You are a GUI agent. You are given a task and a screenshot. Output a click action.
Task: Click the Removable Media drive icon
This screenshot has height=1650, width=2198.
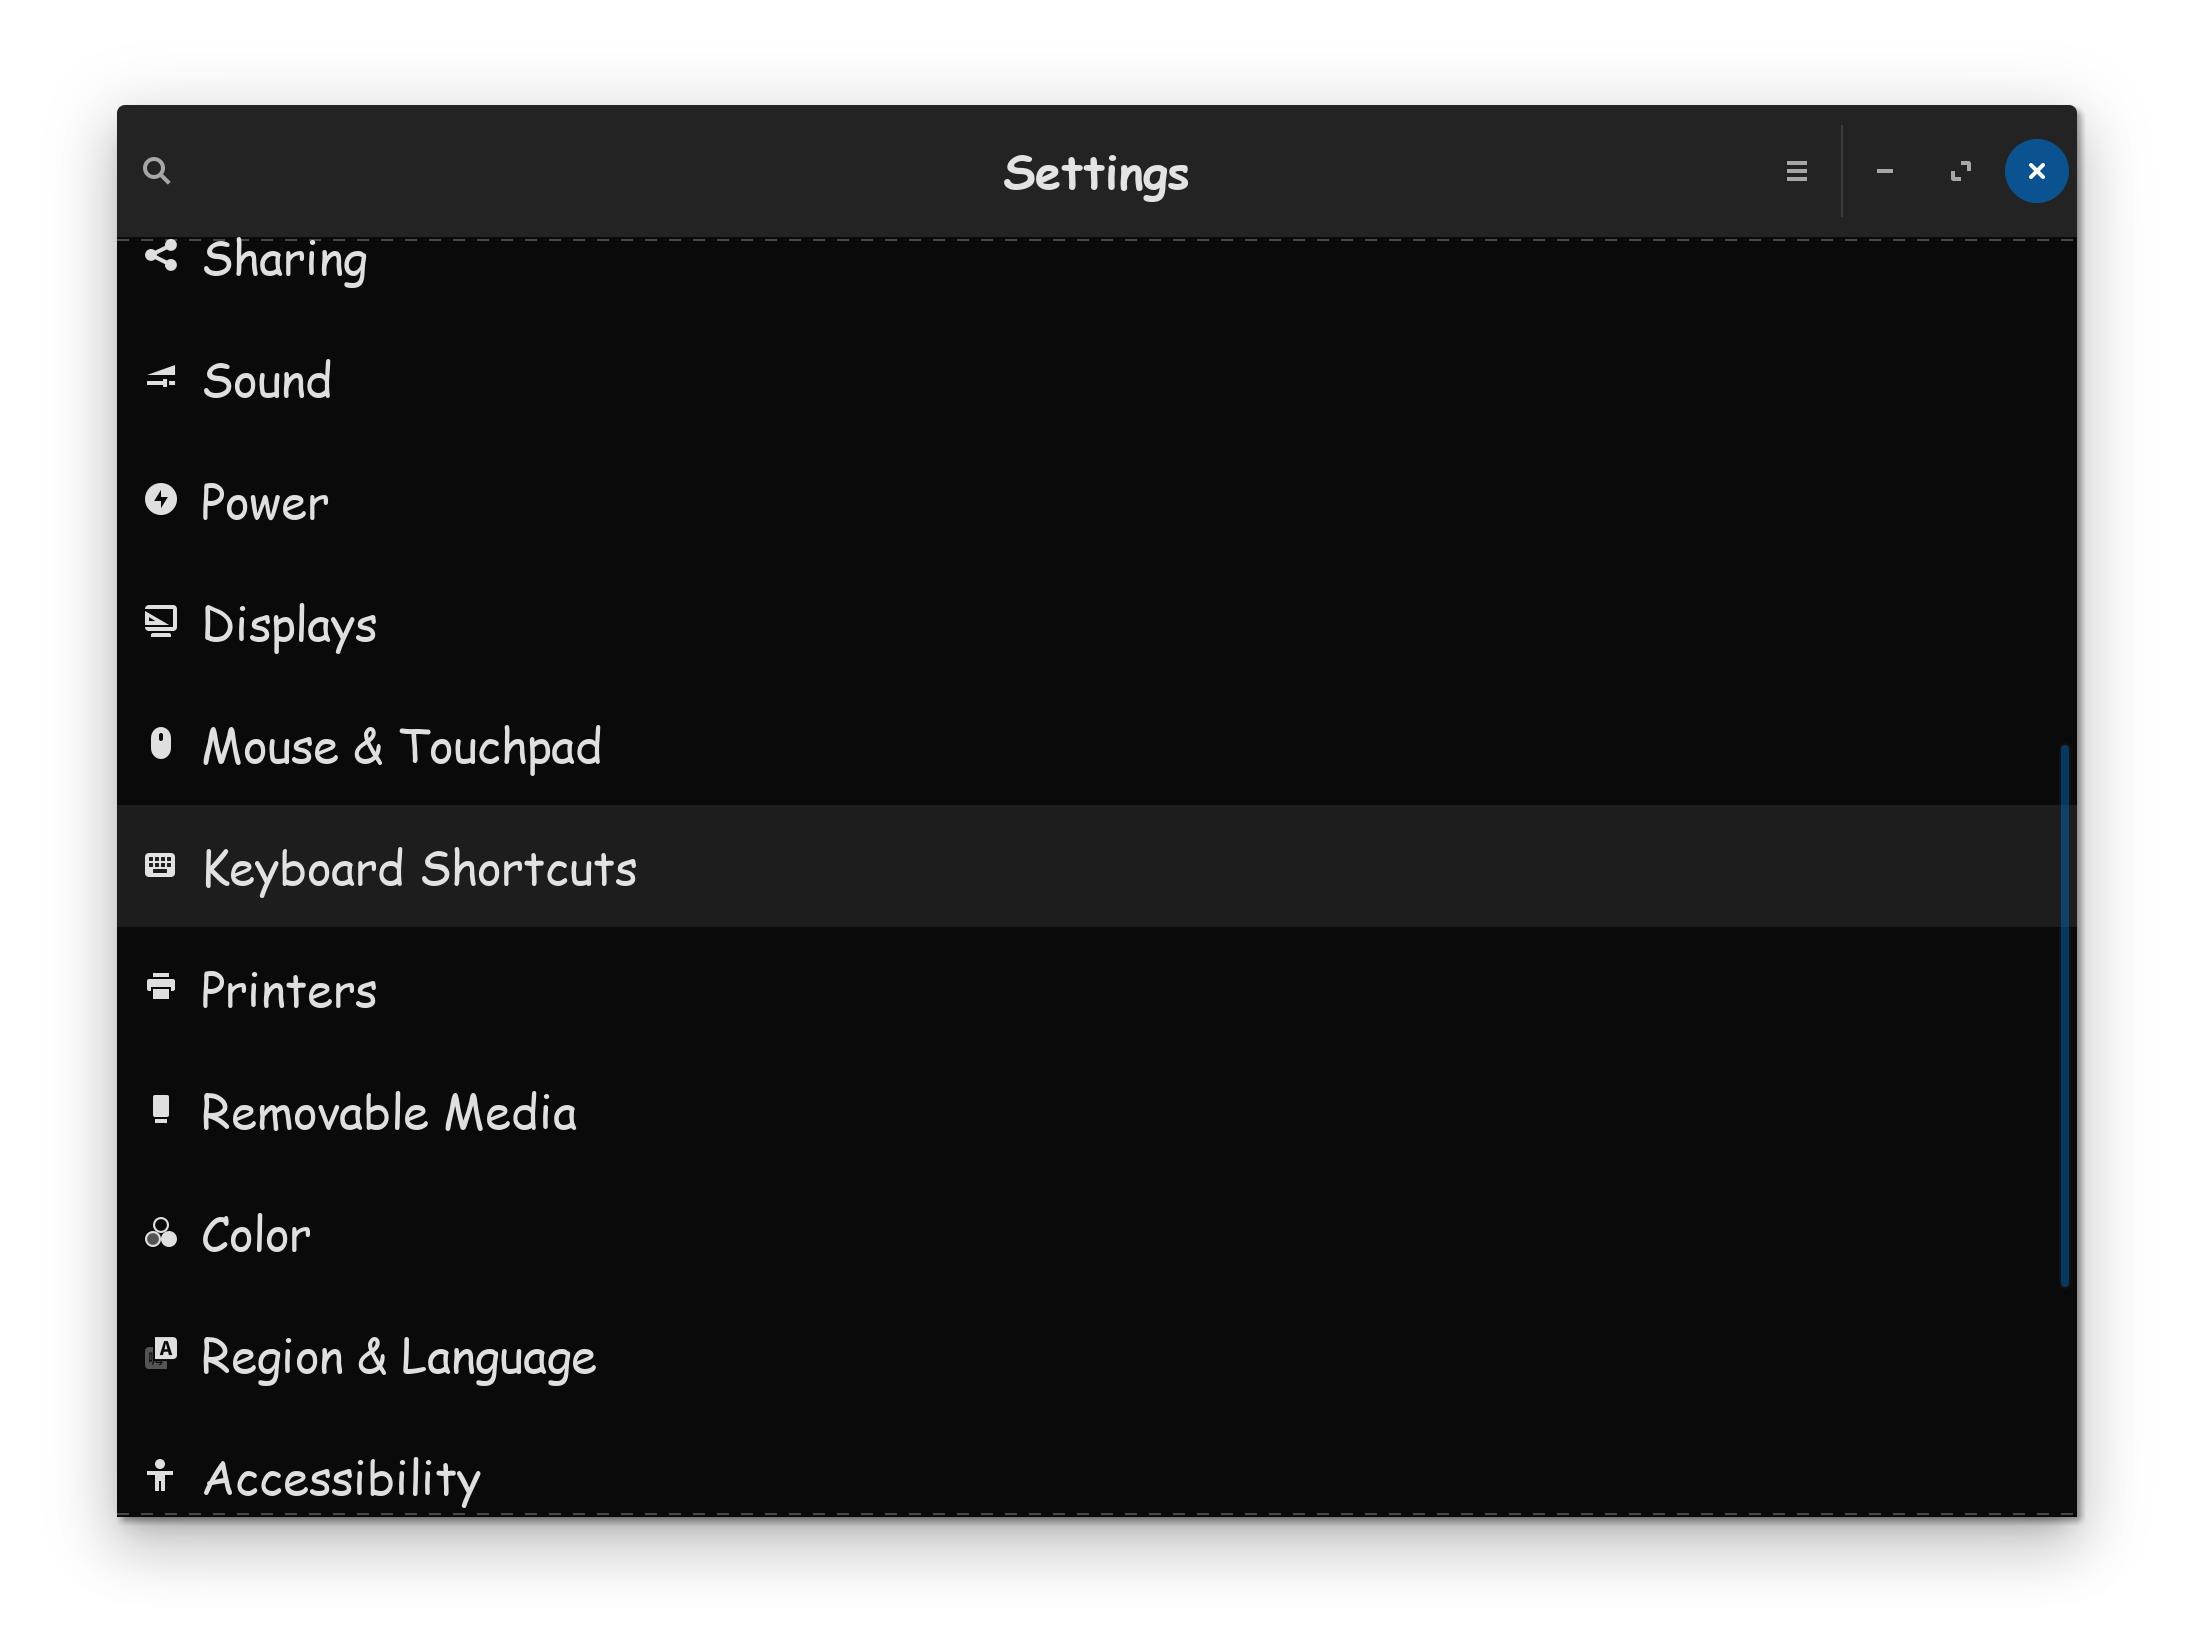[x=161, y=1109]
